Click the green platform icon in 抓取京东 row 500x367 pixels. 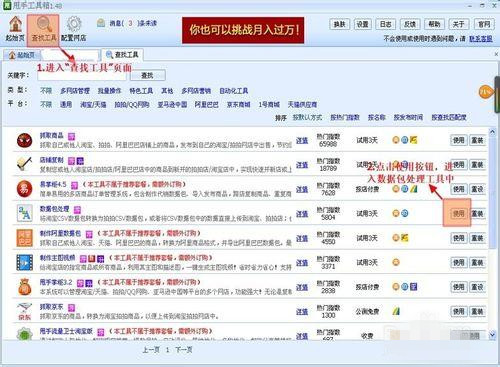pyautogui.click(x=396, y=311)
